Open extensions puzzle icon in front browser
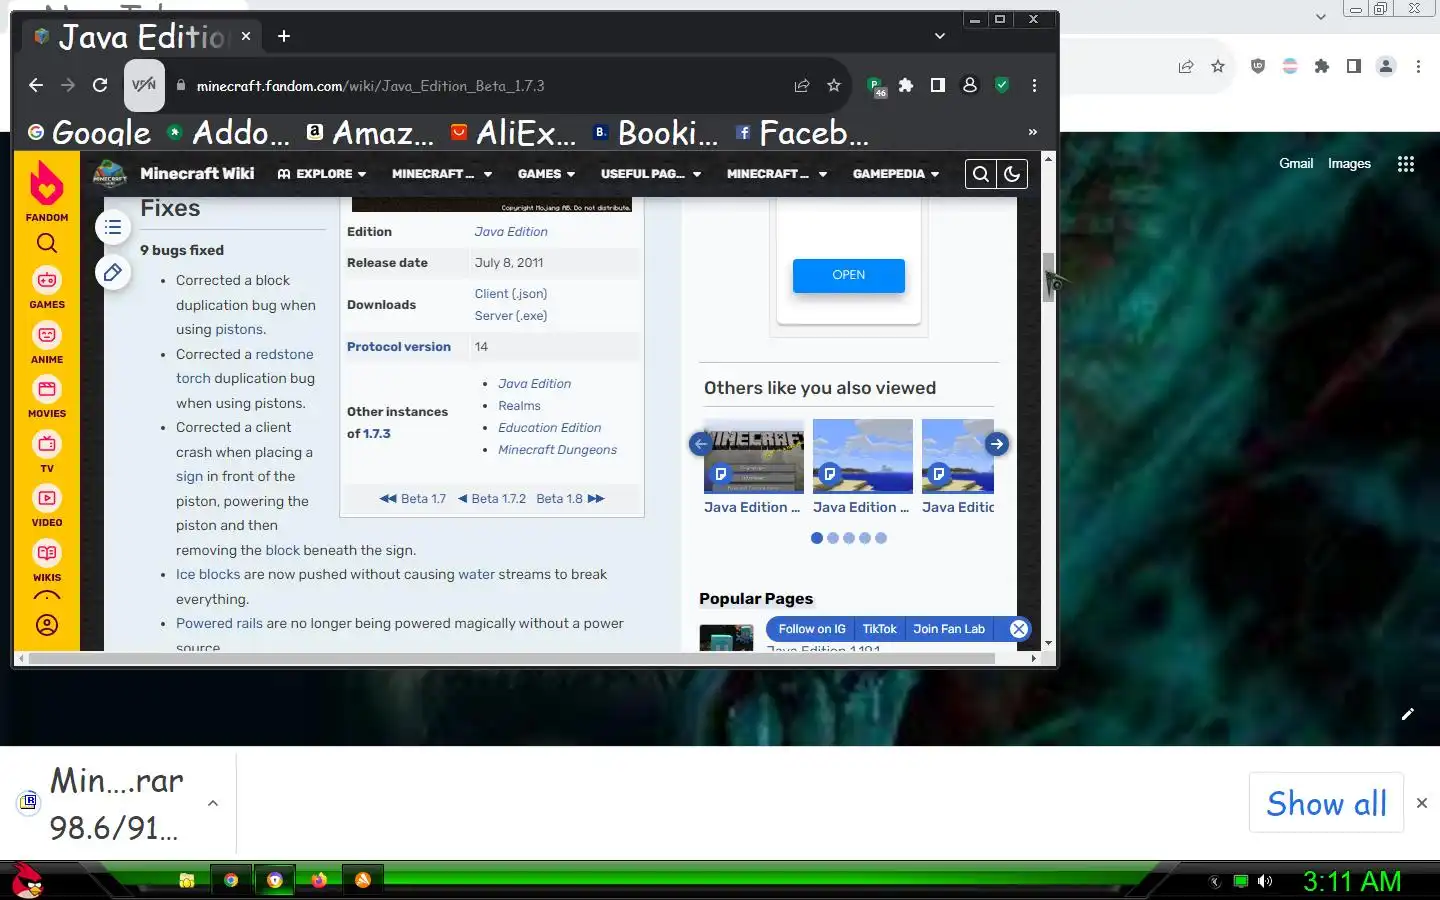This screenshot has width=1440, height=900. pyautogui.click(x=906, y=86)
